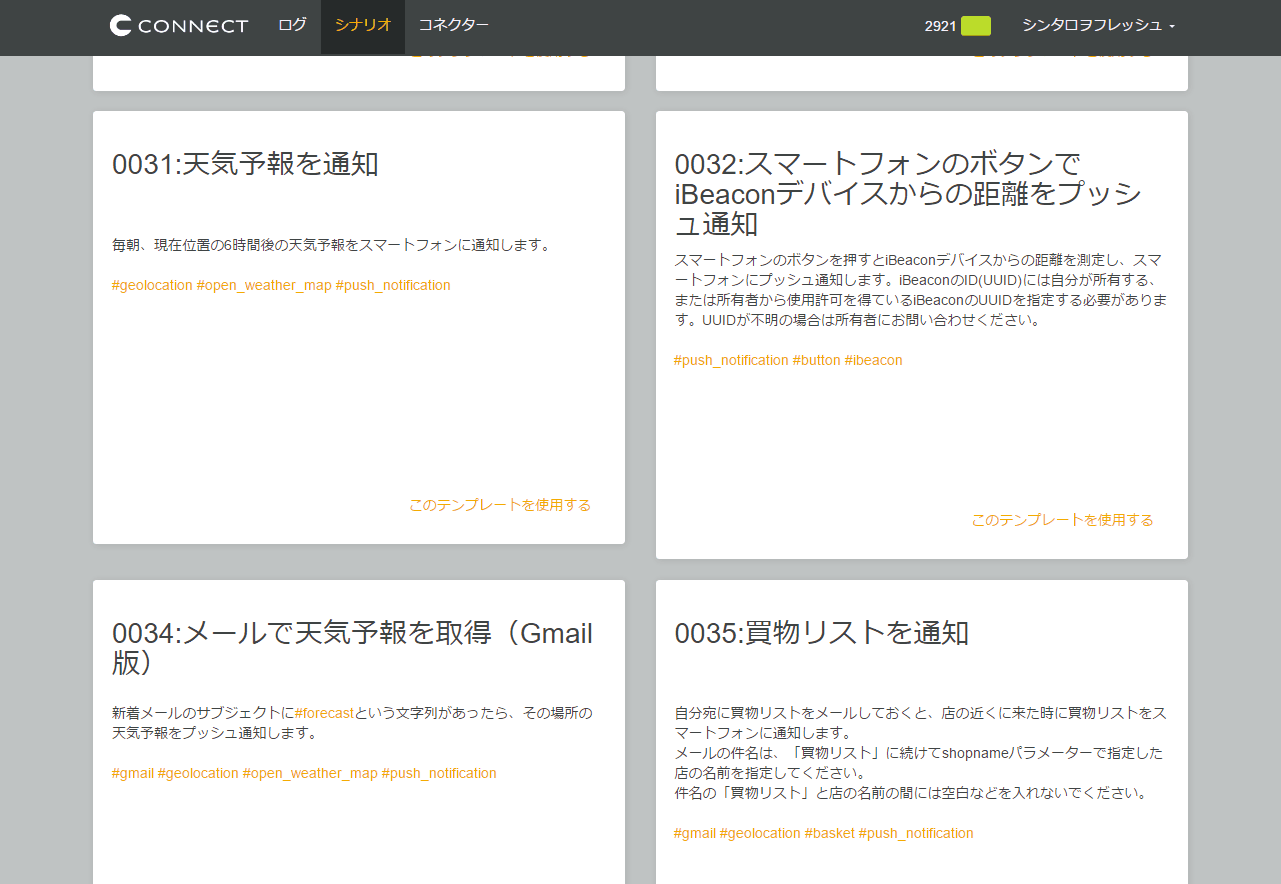Screen dimensions: 1281x884
Task: Click #gmail tag in the 0035 shopping list card
Action: (x=695, y=833)
